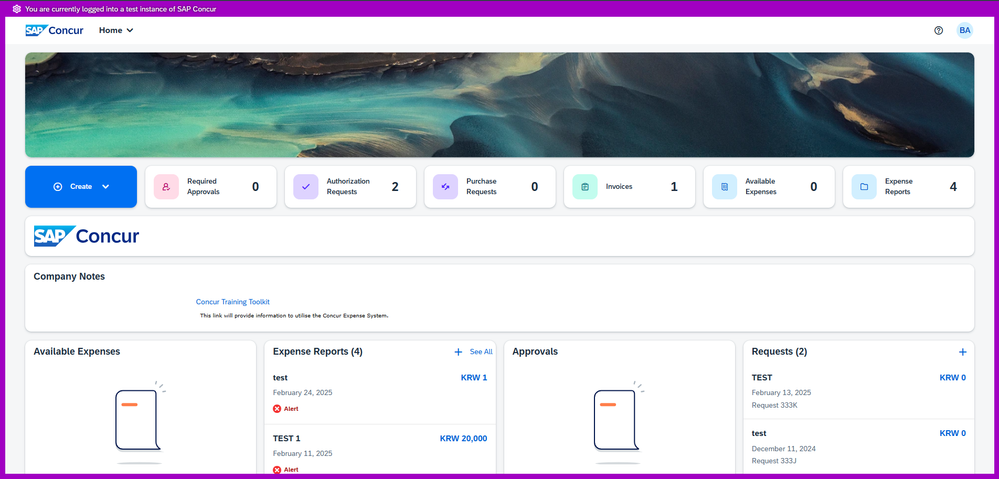
Task: Click the Approvals panel heading
Action: 535,352
